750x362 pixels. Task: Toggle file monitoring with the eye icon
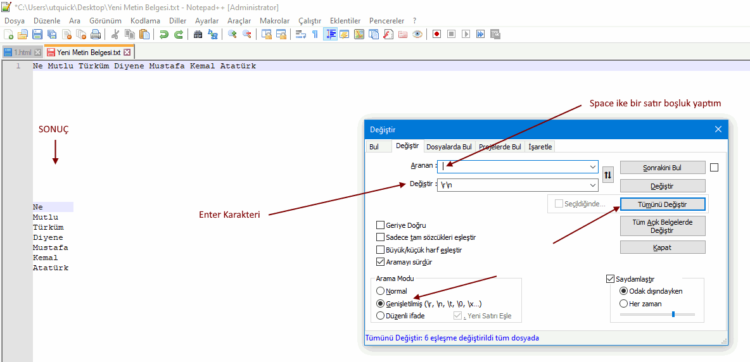pyautogui.click(x=417, y=34)
